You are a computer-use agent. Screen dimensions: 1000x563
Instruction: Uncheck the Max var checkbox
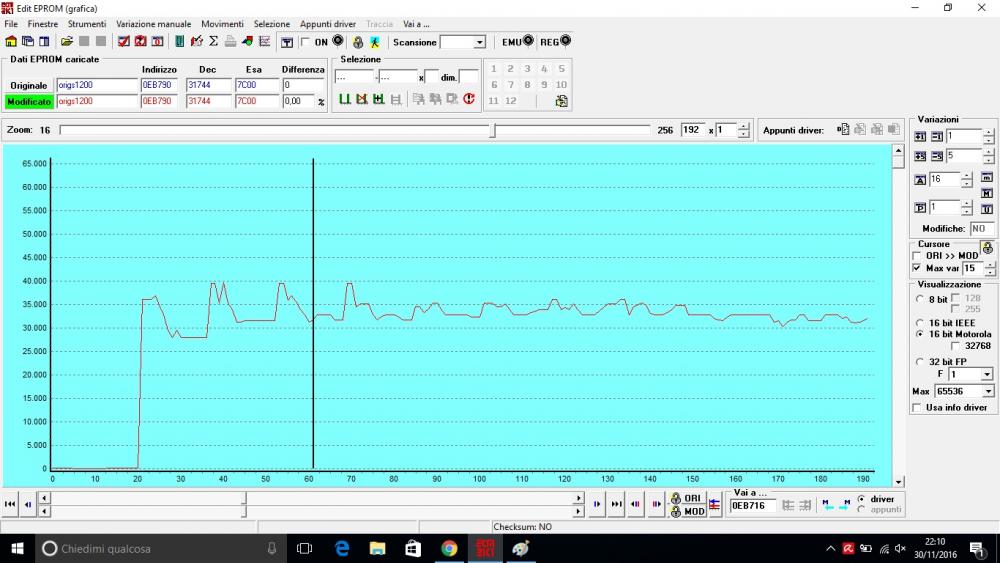click(x=917, y=268)
